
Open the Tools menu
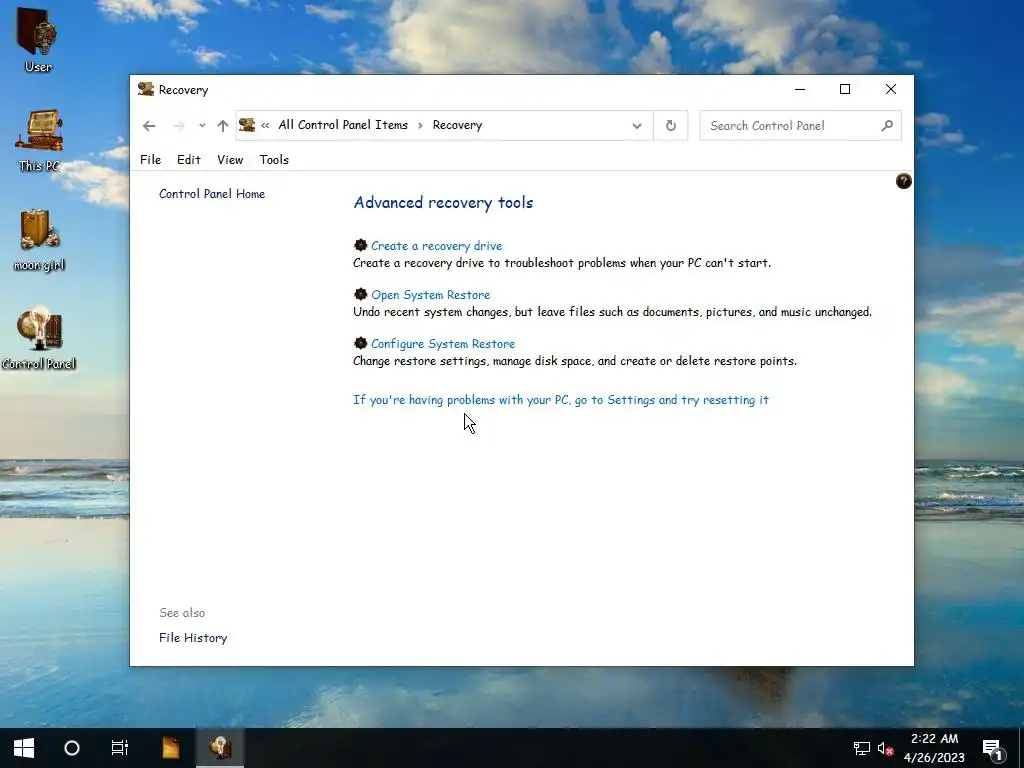click(274, 159)
